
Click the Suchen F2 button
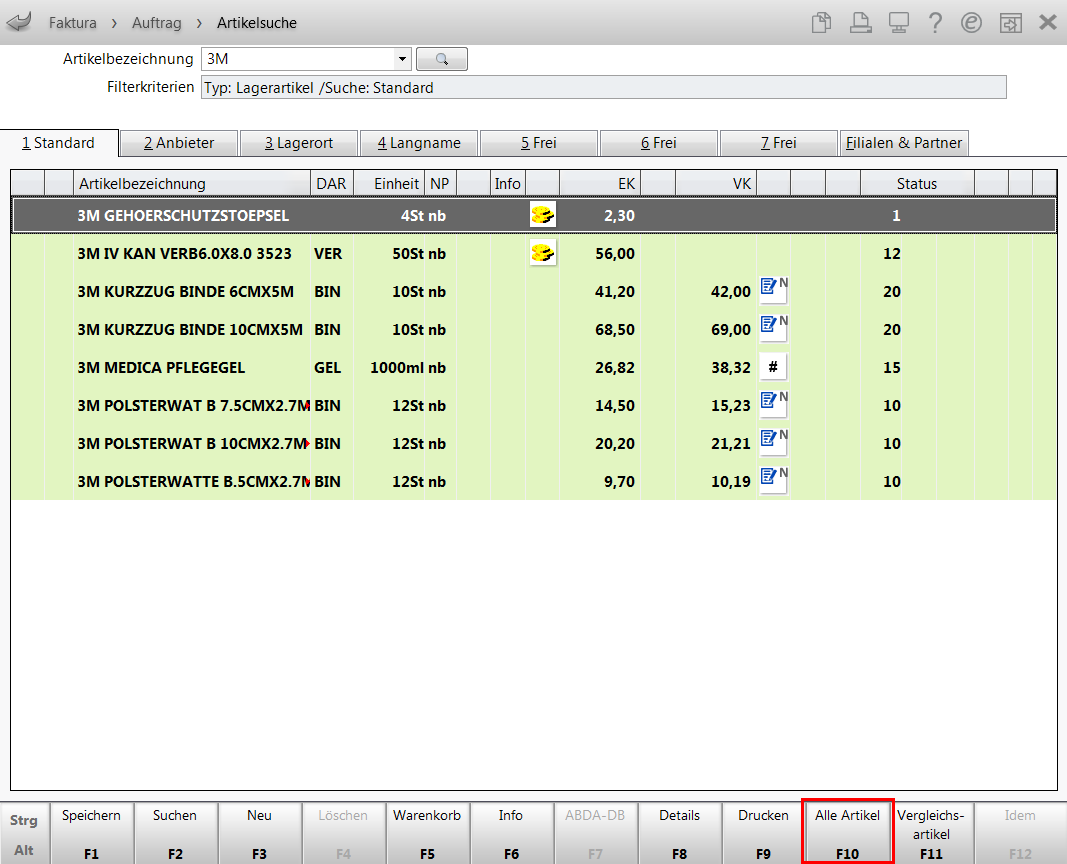(x=176, y=834)
